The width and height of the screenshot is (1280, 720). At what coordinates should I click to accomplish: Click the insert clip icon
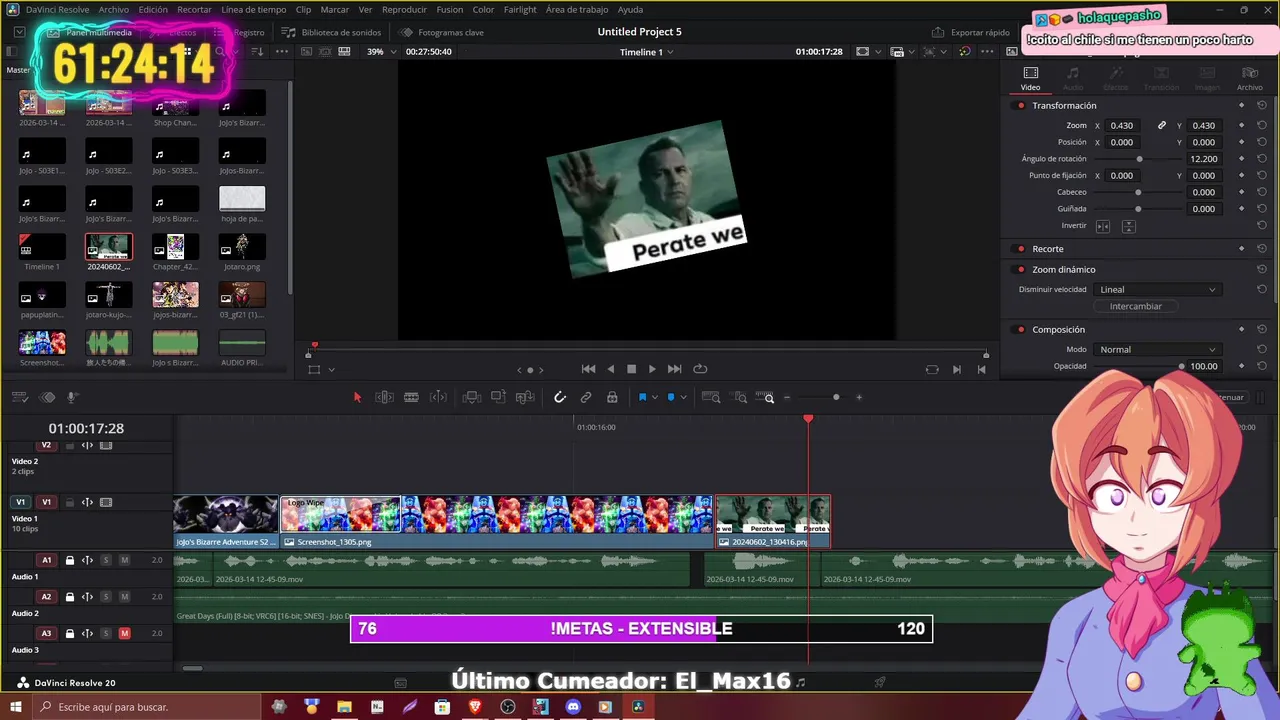click(472, 397)
